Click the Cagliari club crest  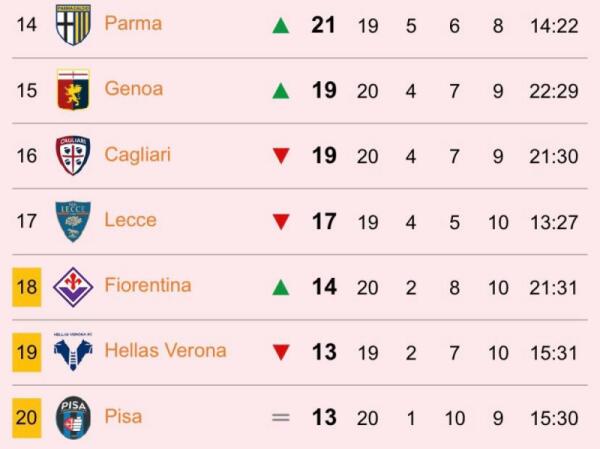point(73,155)
